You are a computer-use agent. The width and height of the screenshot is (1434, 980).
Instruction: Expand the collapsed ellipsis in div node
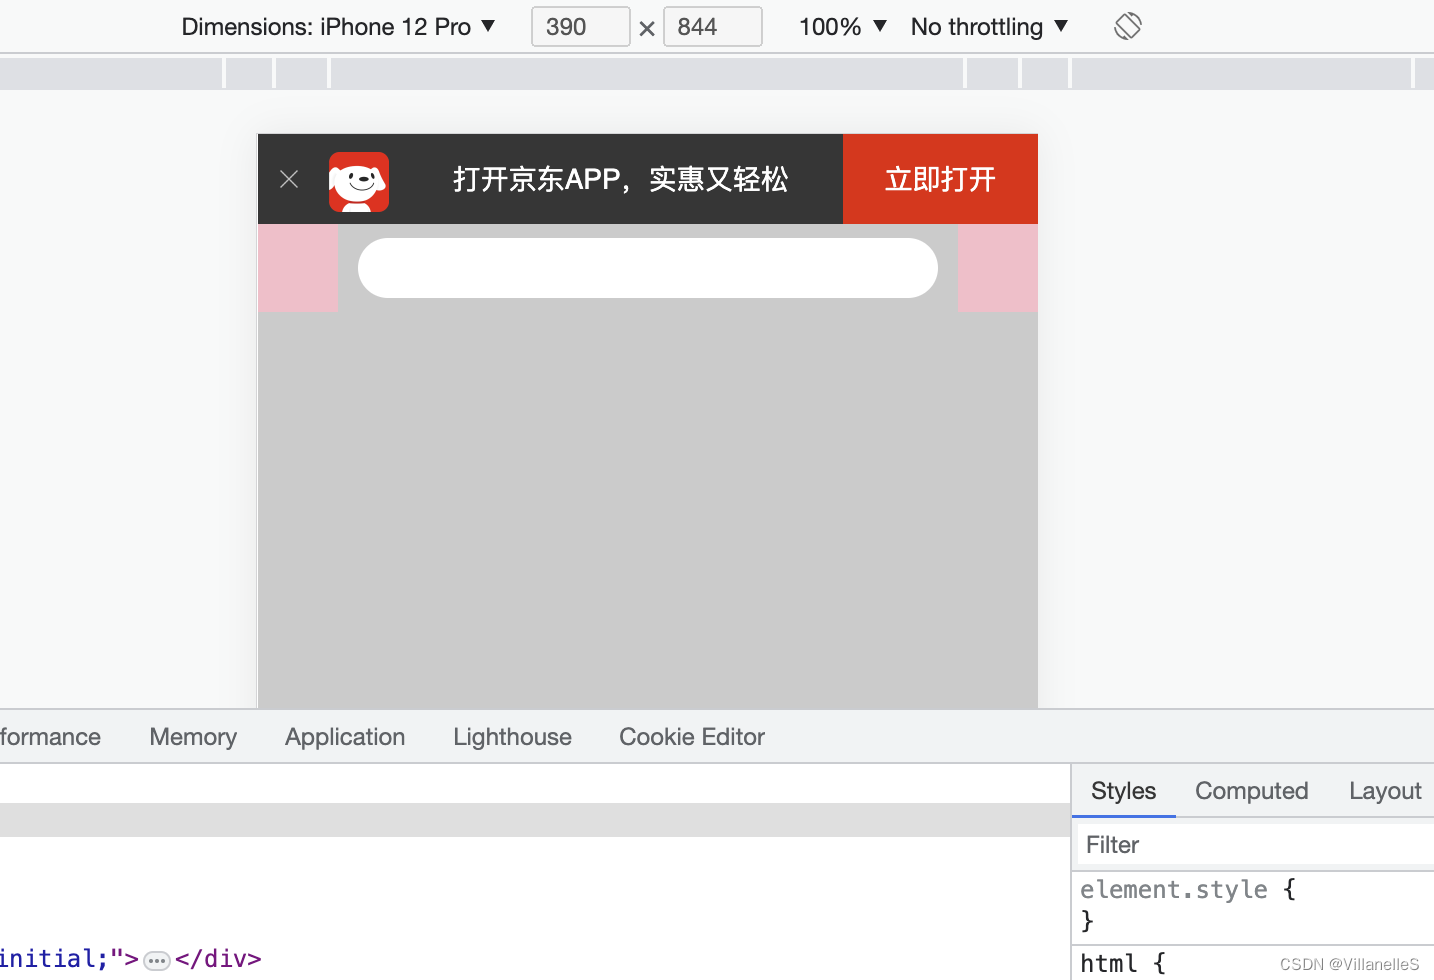click(157, 961)
